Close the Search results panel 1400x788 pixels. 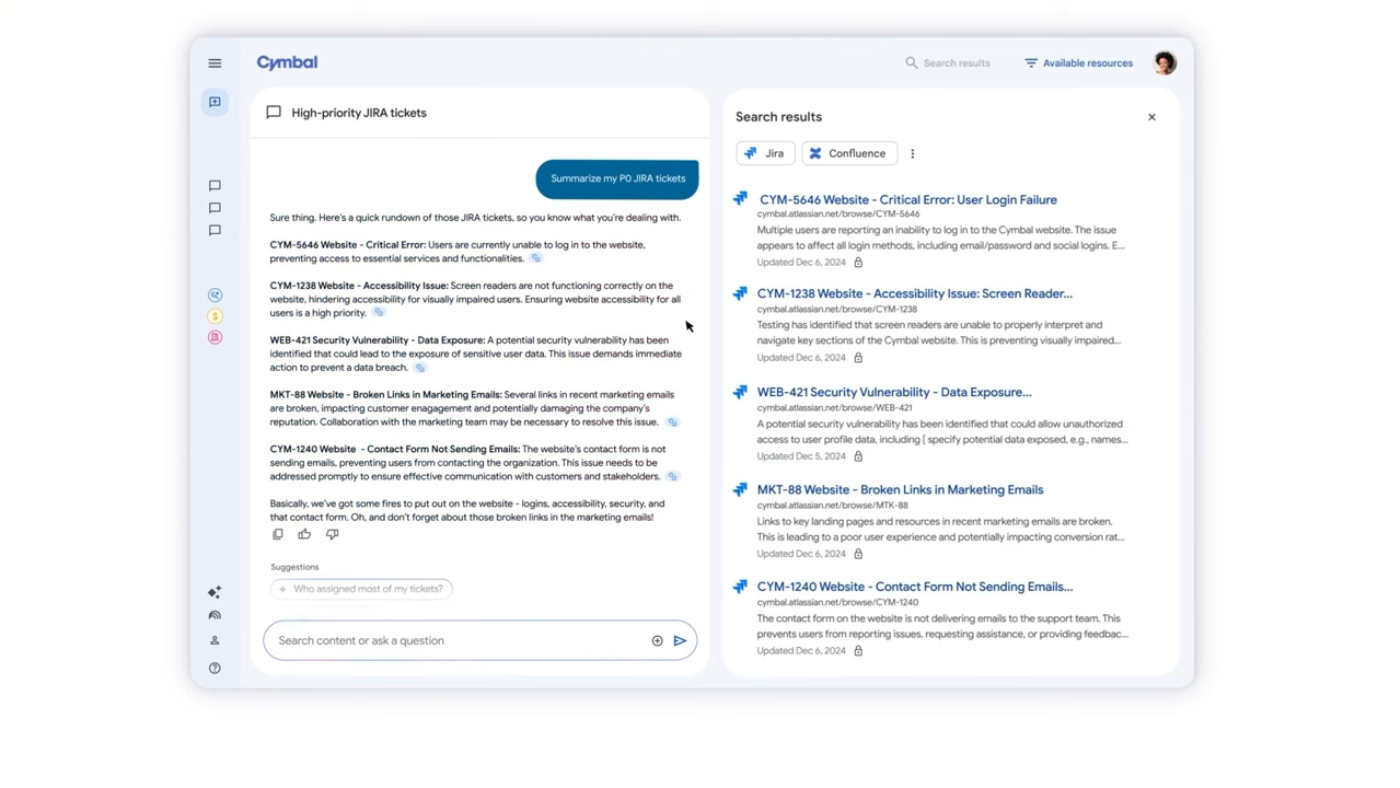click(x=1152, y=117)
